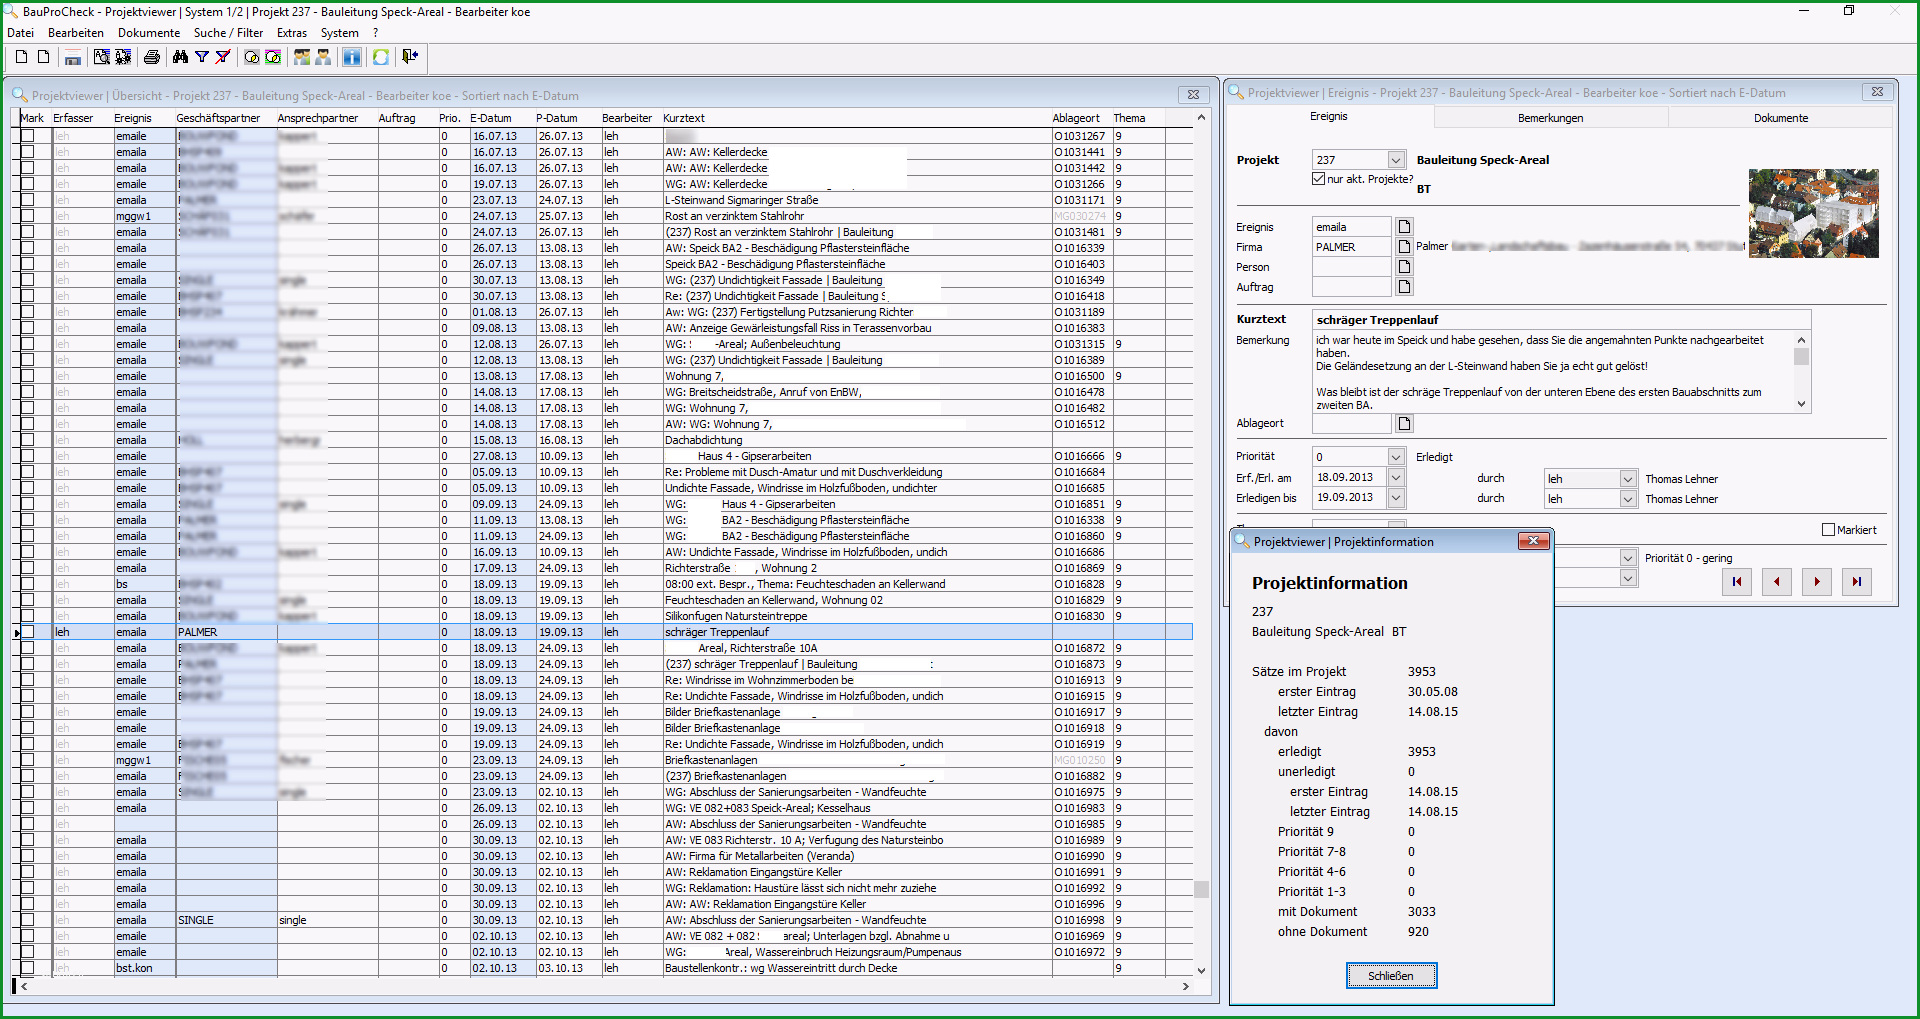Click the grey overlapping circles icon
The height and width of the screenshot is (1019, 1920).
tap(252, 57)
